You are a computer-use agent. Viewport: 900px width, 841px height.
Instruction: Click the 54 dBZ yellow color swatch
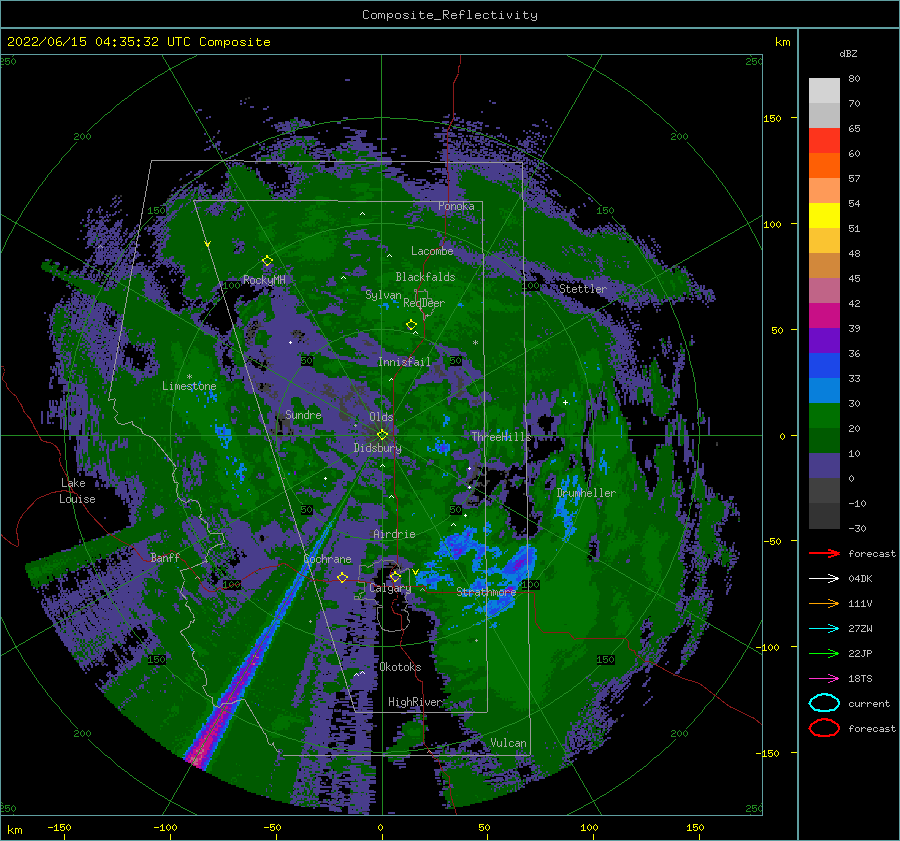824,216
